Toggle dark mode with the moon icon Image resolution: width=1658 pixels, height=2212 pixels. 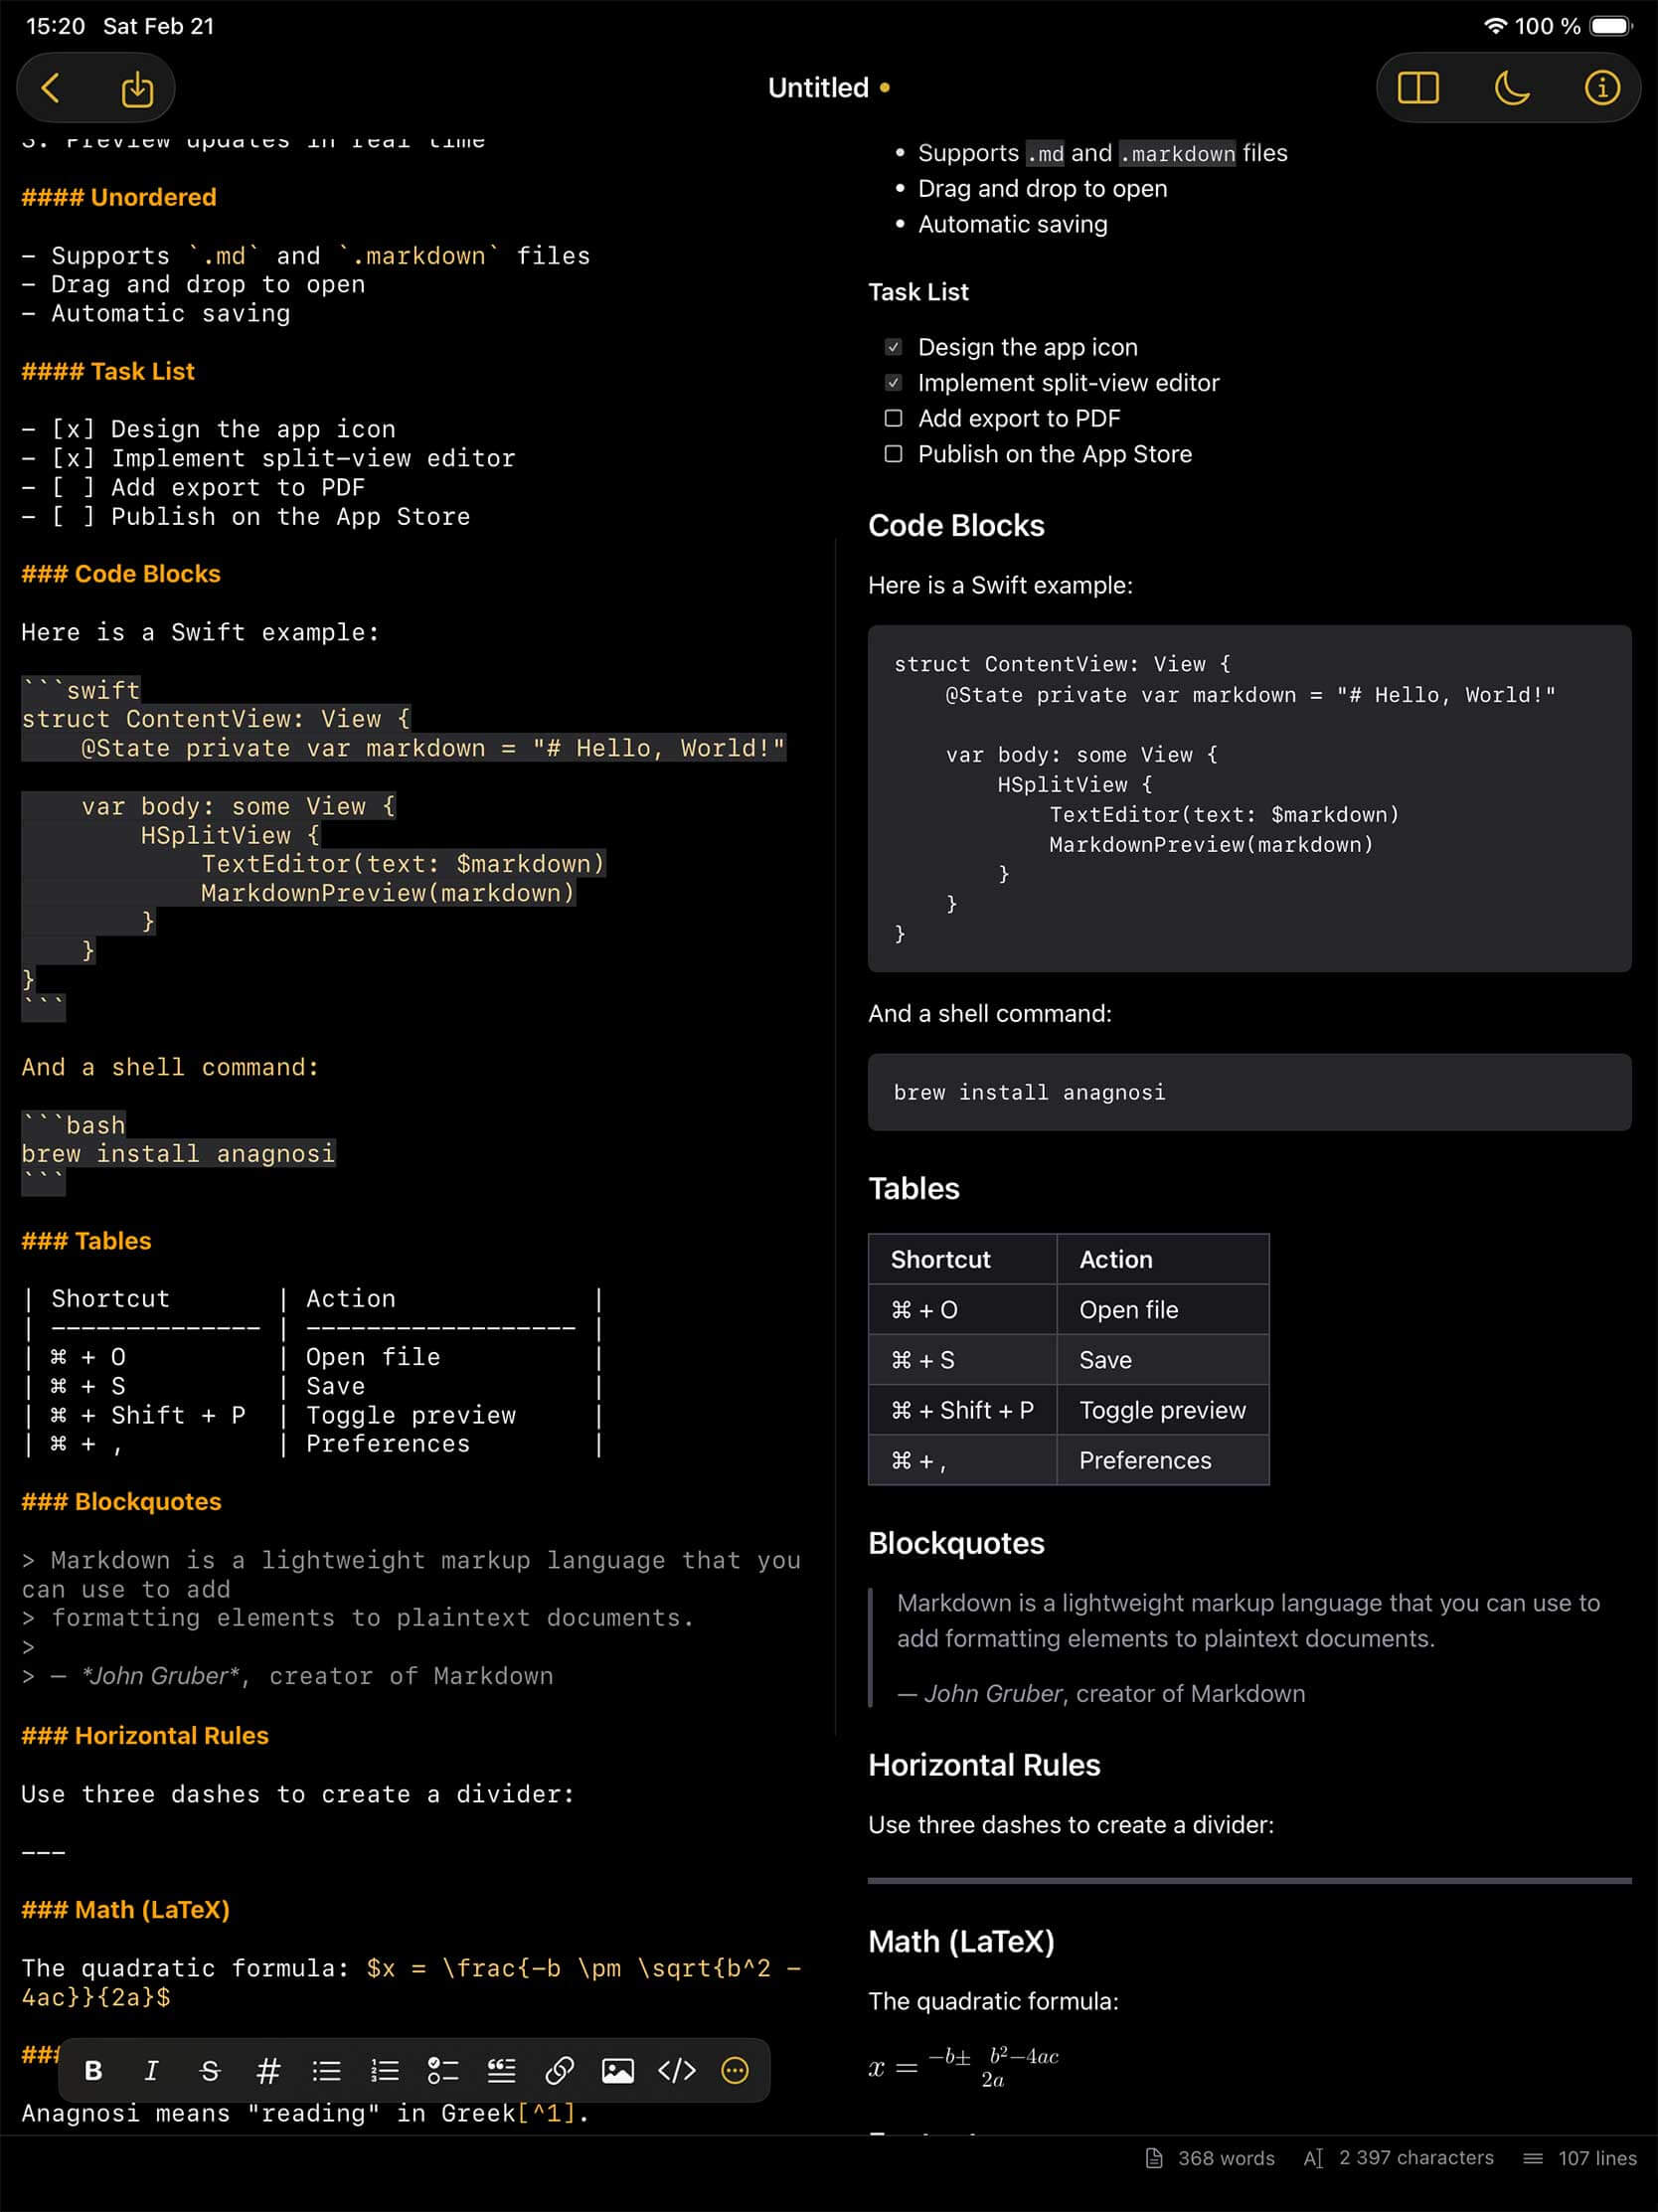1512,87
